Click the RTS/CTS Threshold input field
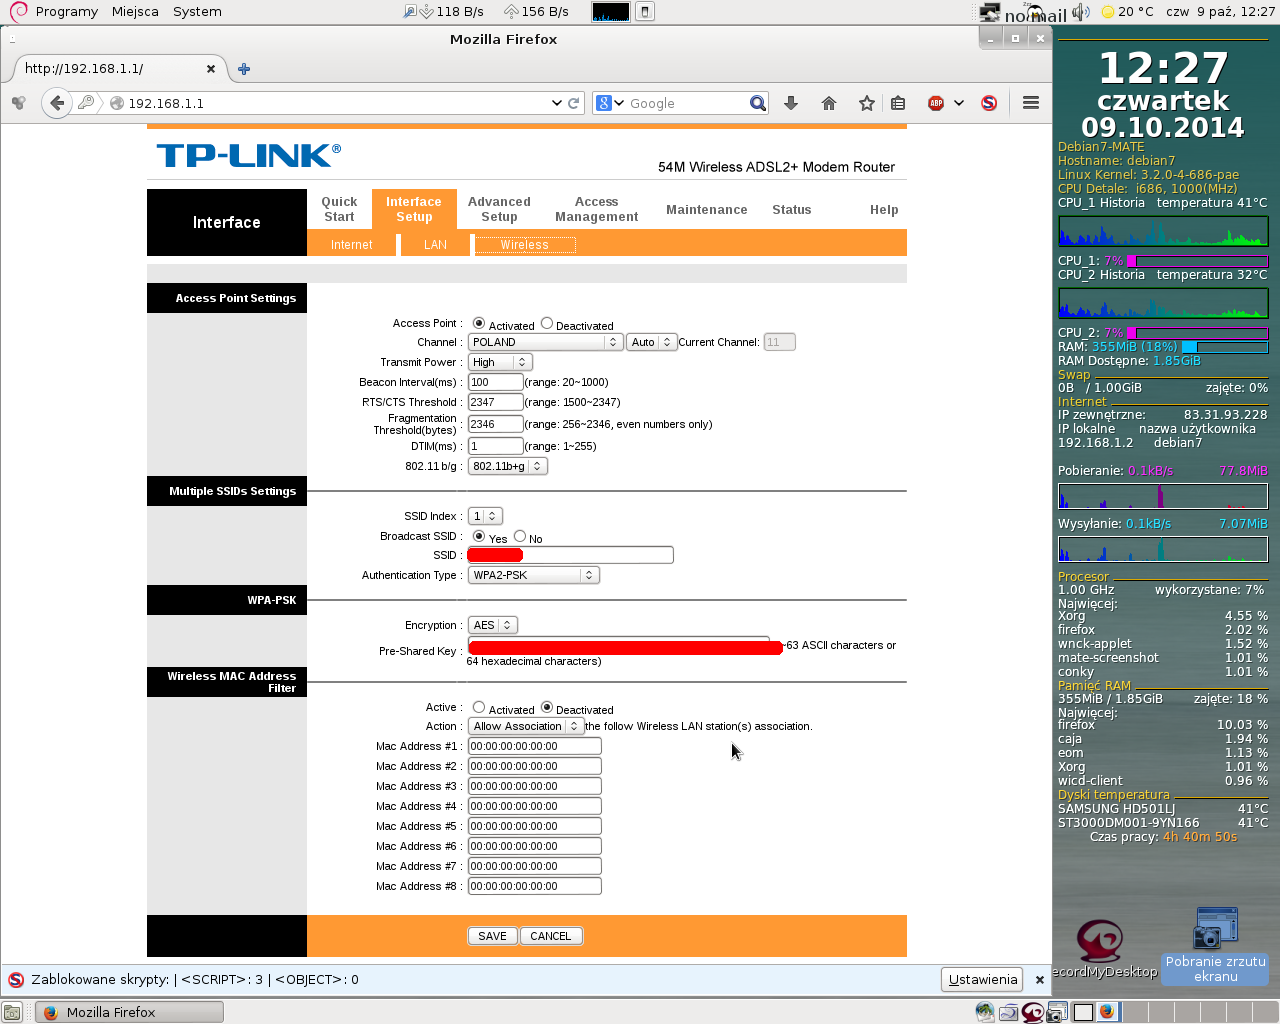 [x=496, y=402]
